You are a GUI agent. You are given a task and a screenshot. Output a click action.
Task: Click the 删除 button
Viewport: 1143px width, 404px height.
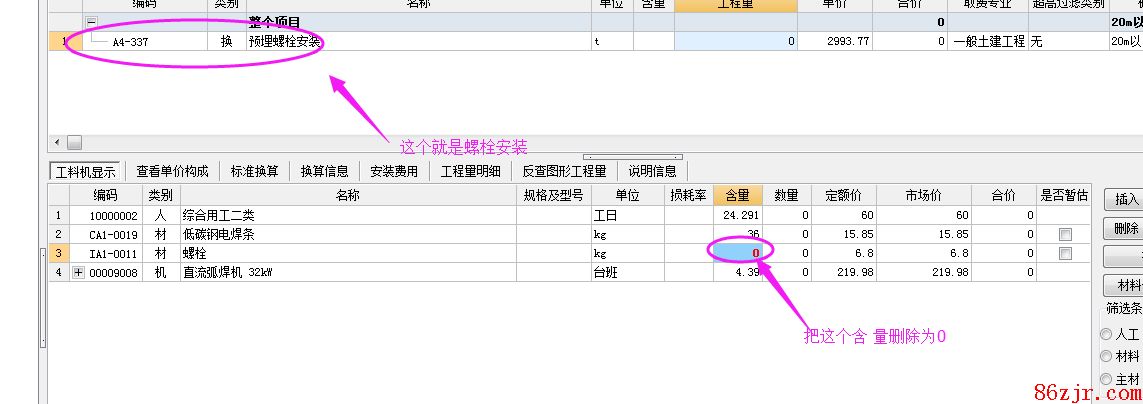1126,228
